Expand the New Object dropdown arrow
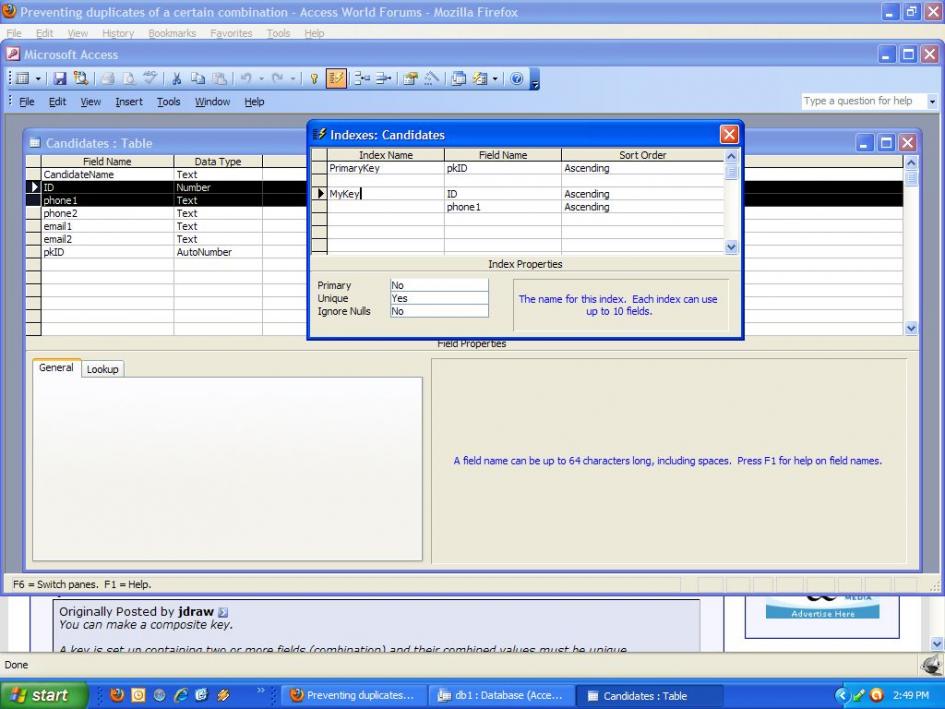Image resolution: width=945 pixels, height=709 pixels. (494, 78)
